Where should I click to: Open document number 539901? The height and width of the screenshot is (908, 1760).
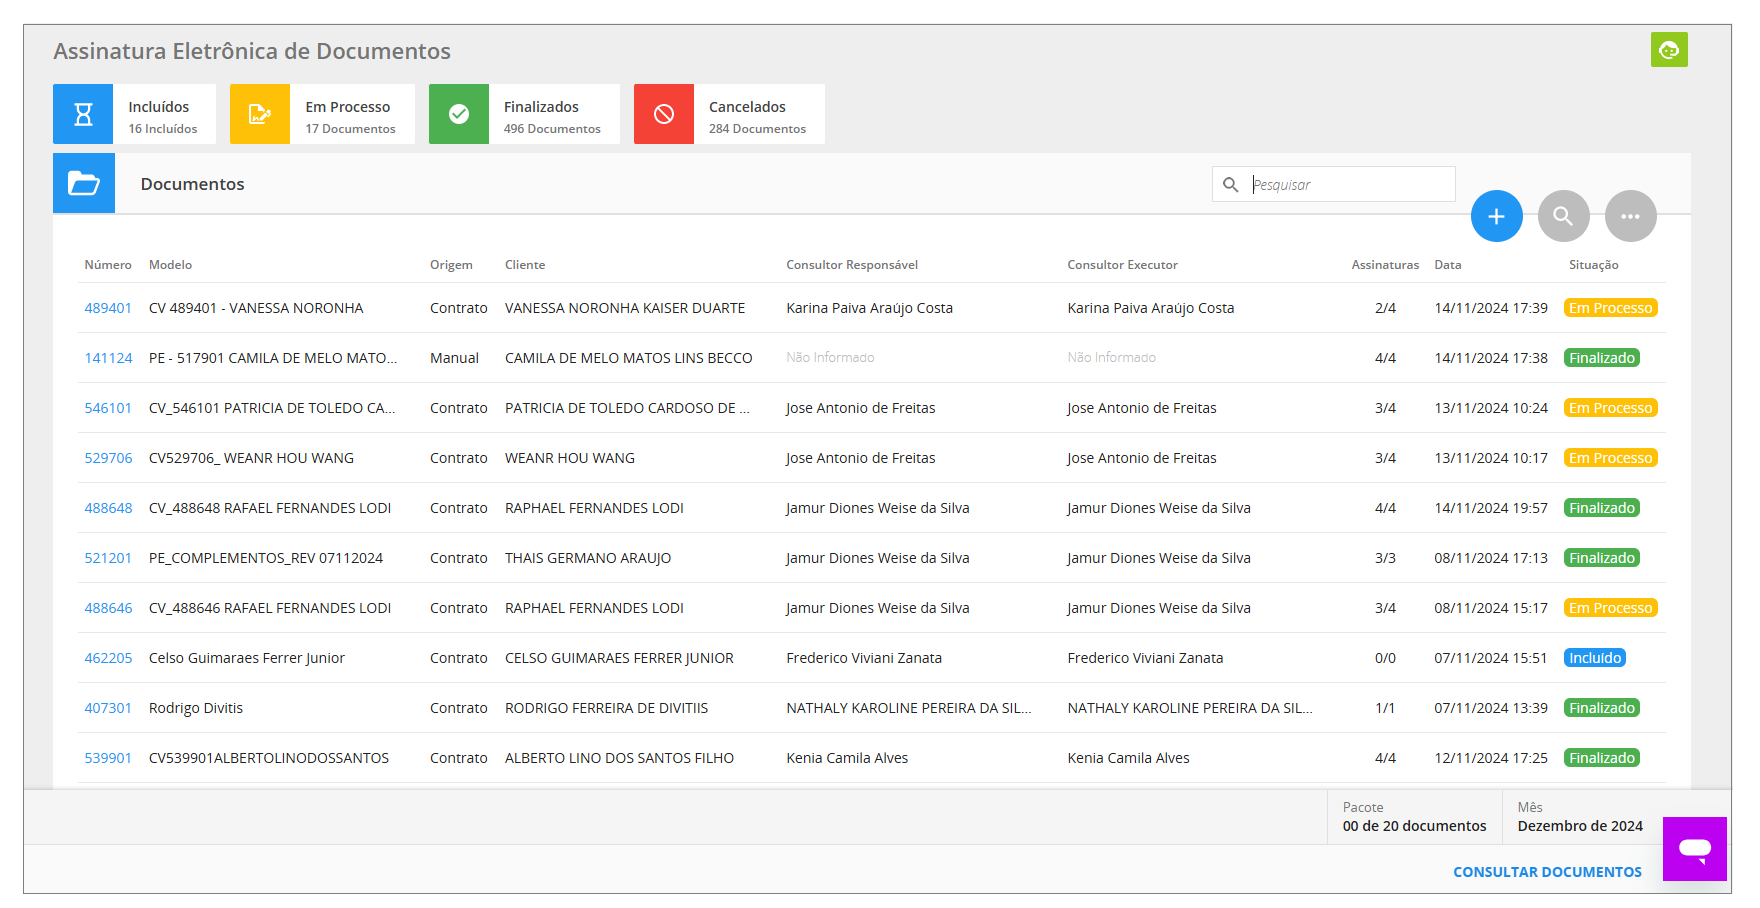pyautogui.click(x=108, y=758)
